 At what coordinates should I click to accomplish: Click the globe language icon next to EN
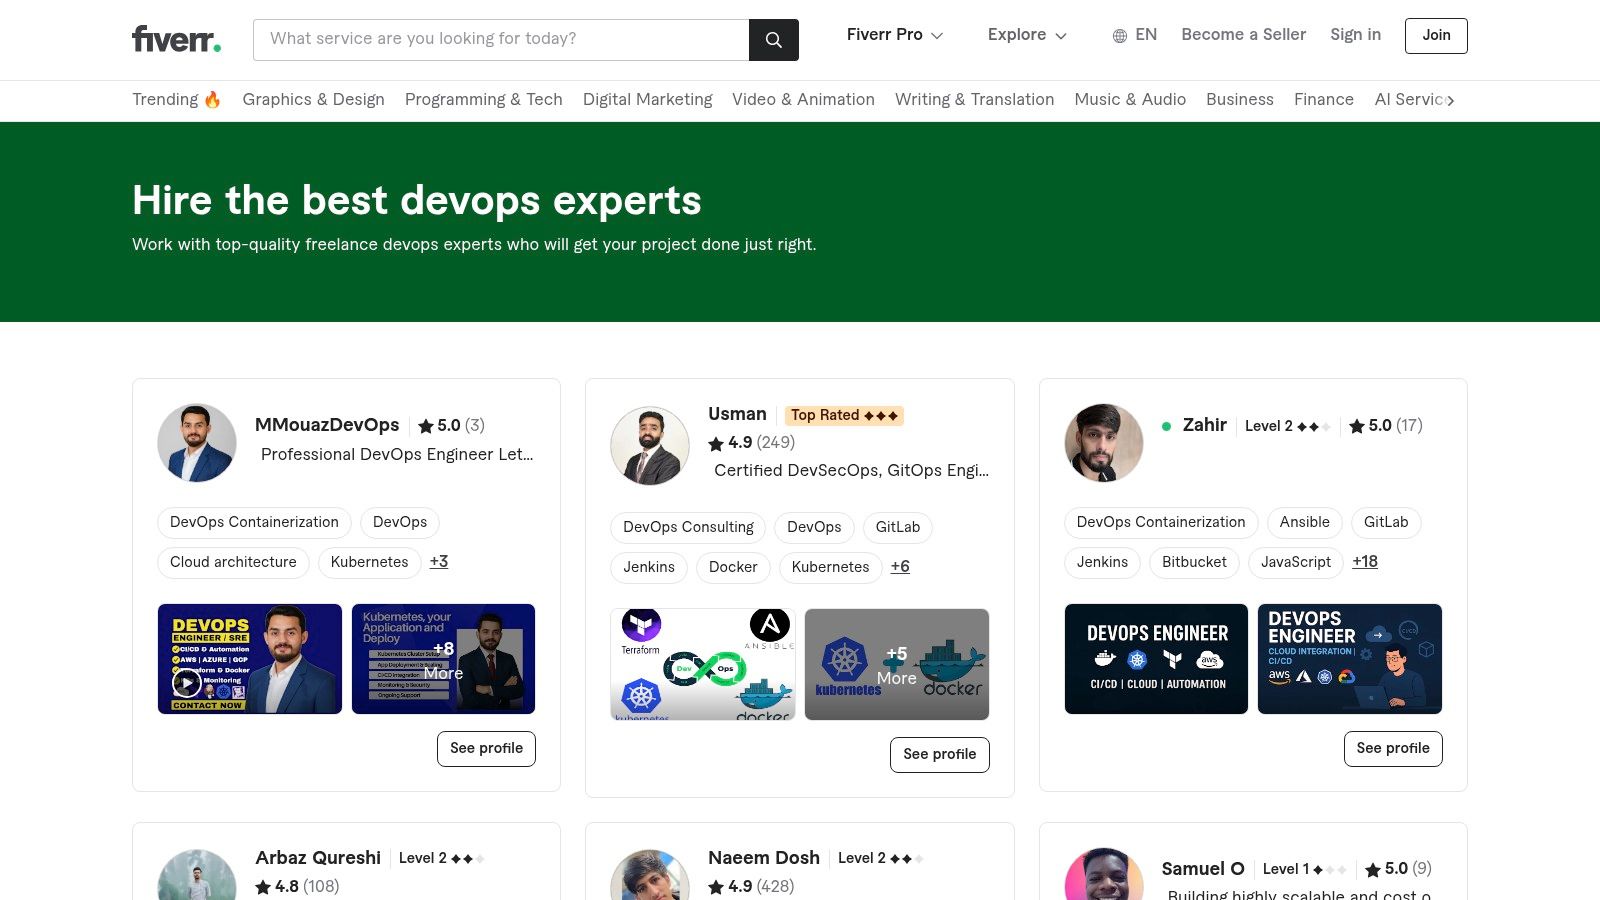1119,35
